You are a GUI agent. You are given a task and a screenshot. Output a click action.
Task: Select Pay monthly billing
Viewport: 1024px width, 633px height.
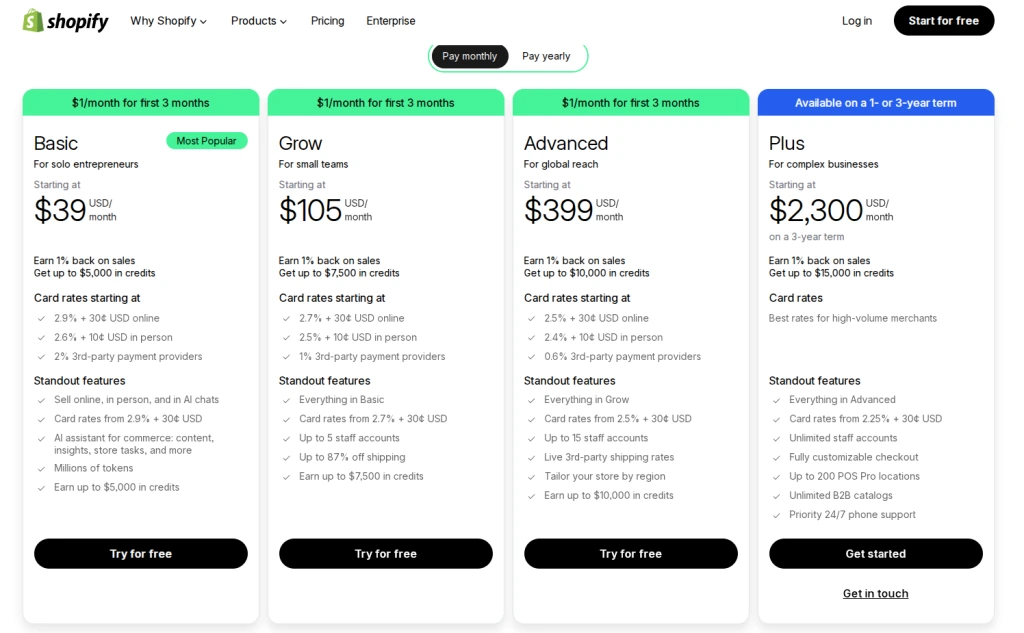(x=469, y=56)
